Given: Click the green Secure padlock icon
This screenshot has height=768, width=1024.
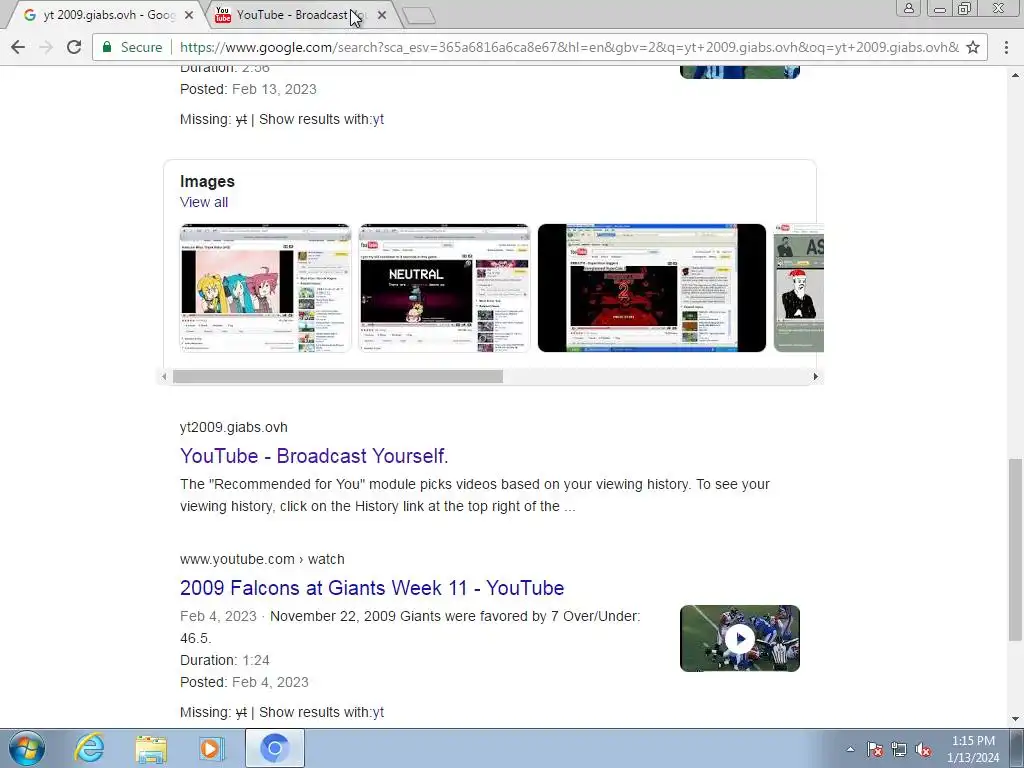Looking at the screenshot, I should coord(107,47).
